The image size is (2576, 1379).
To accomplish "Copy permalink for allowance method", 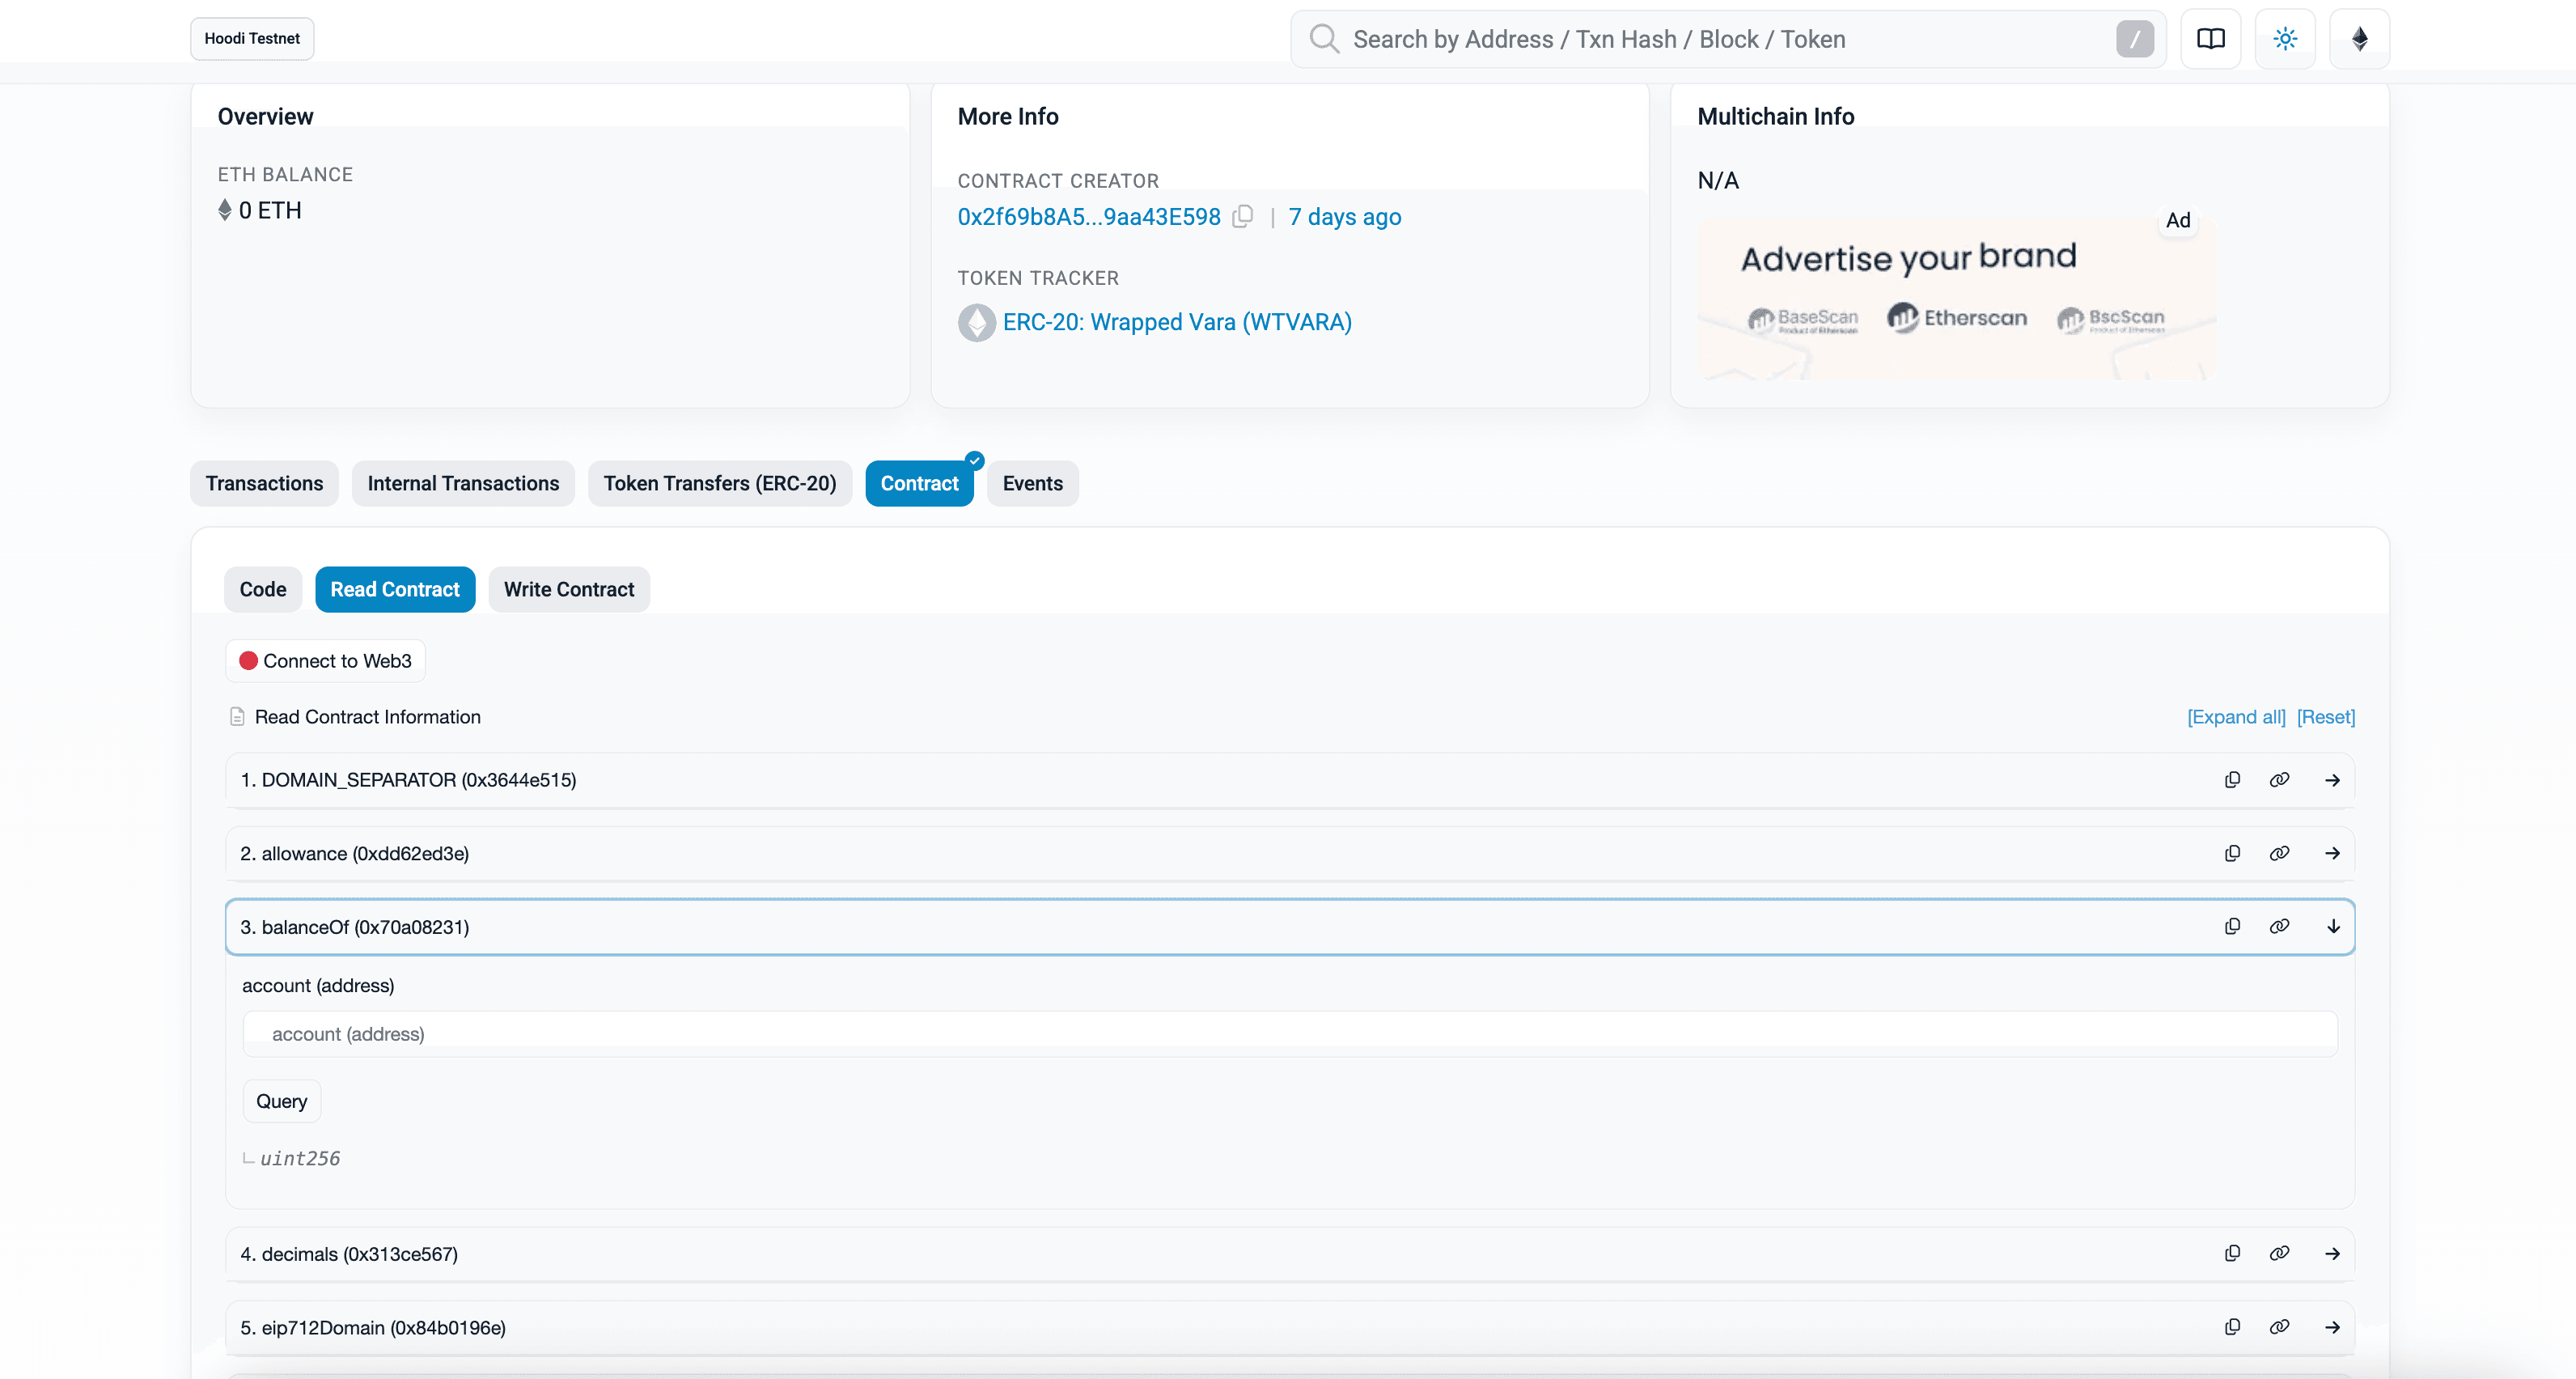I will point(2279,853).
